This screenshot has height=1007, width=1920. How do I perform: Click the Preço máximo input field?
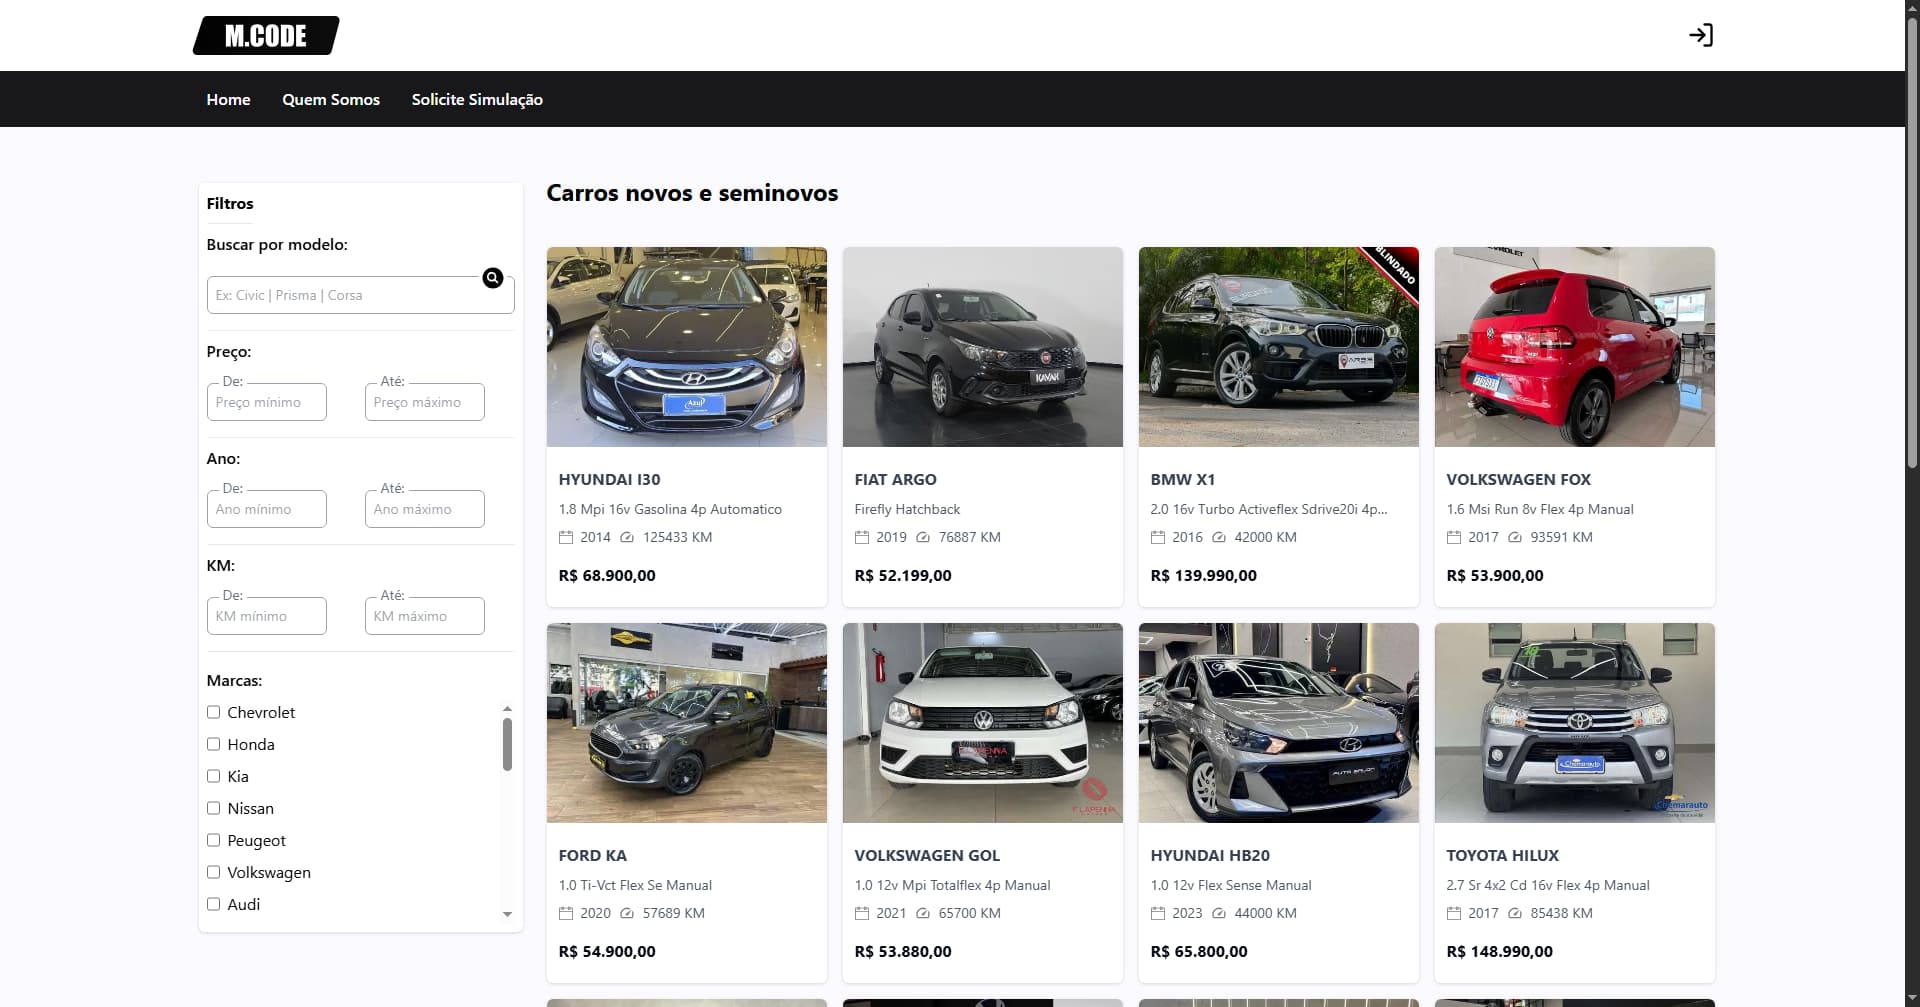coord(424,401)
